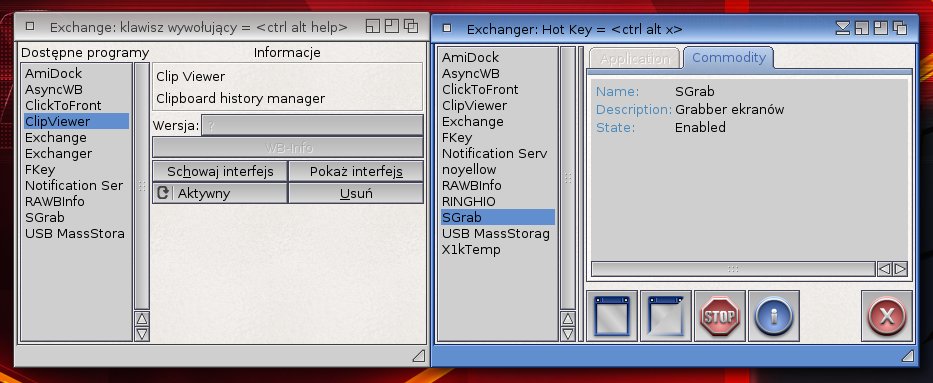Image resolution: width=933 pixels, height=383 pixels.
Task: Select RAWBInfo in Exchange program list
Action: pyautogui.click(x=76, y=202)
